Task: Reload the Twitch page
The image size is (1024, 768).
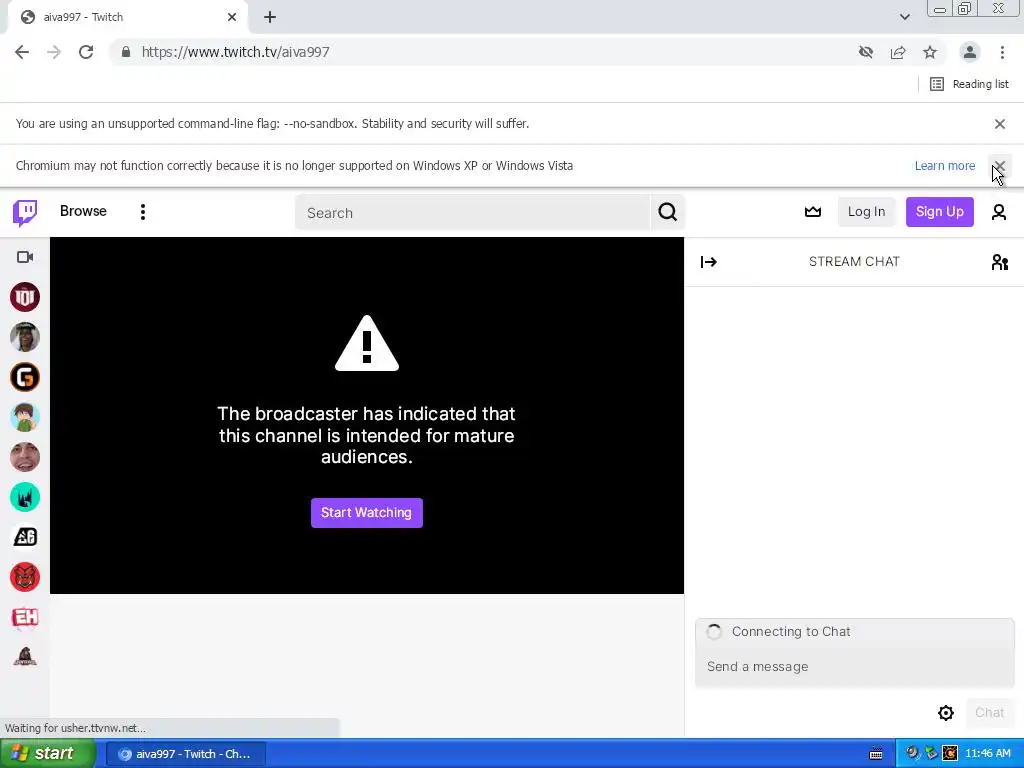Action: [x=86, y=52]
